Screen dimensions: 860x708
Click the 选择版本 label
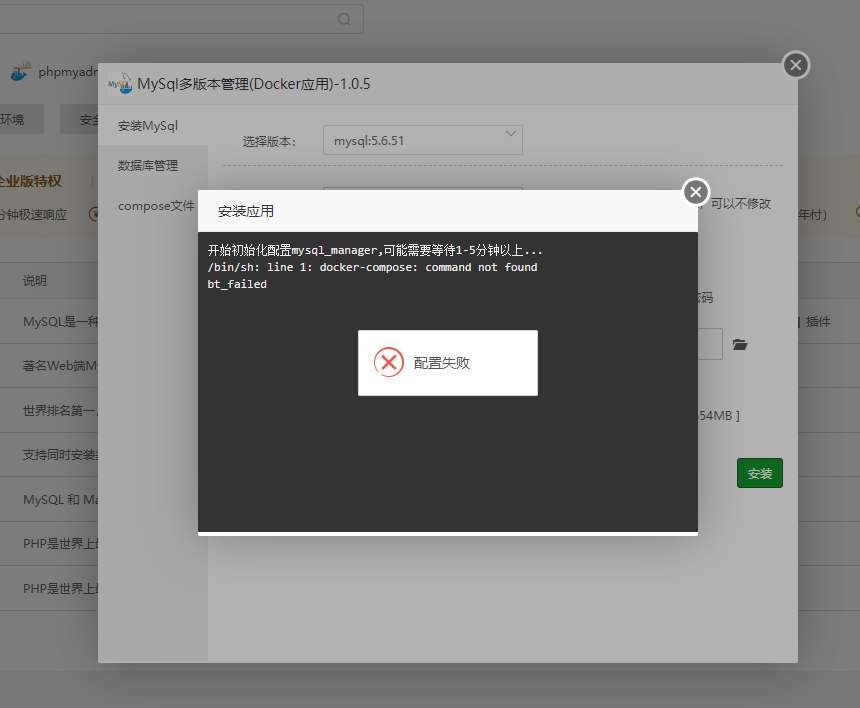(x=269, y=141)
